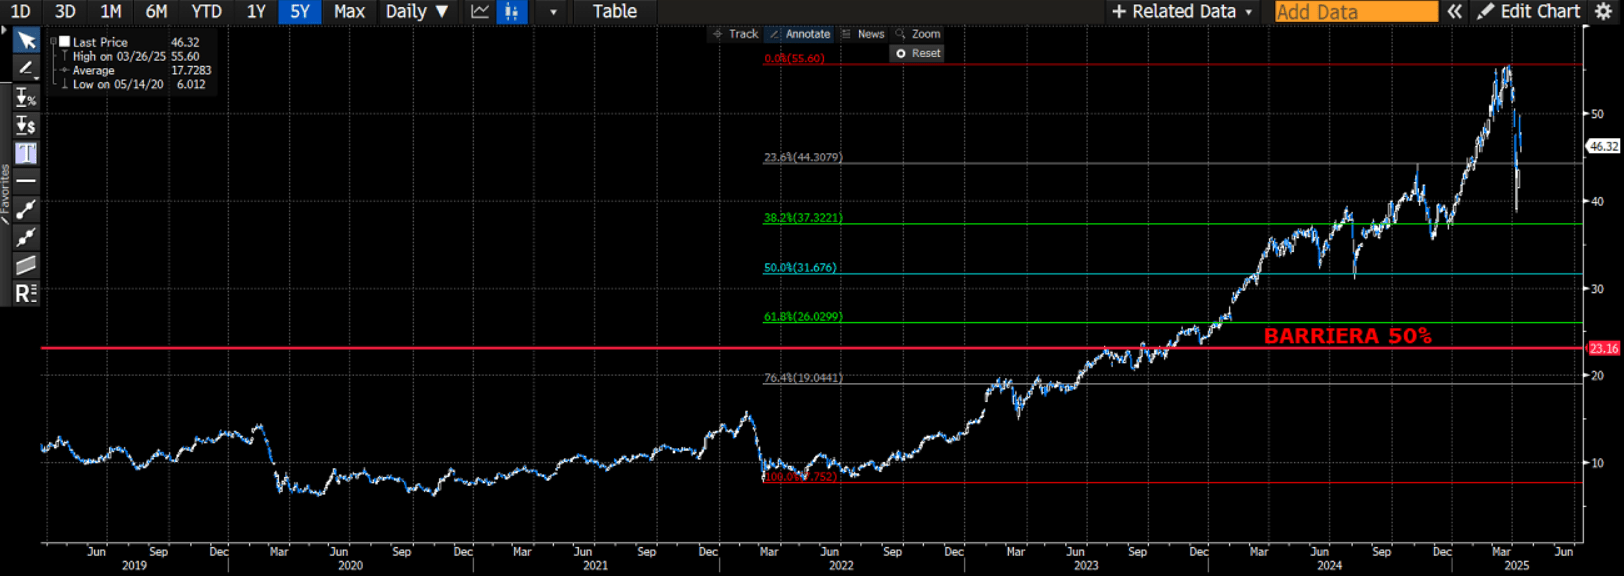
Task: Select the percent change measurement tool
Action: pos(26,98)
